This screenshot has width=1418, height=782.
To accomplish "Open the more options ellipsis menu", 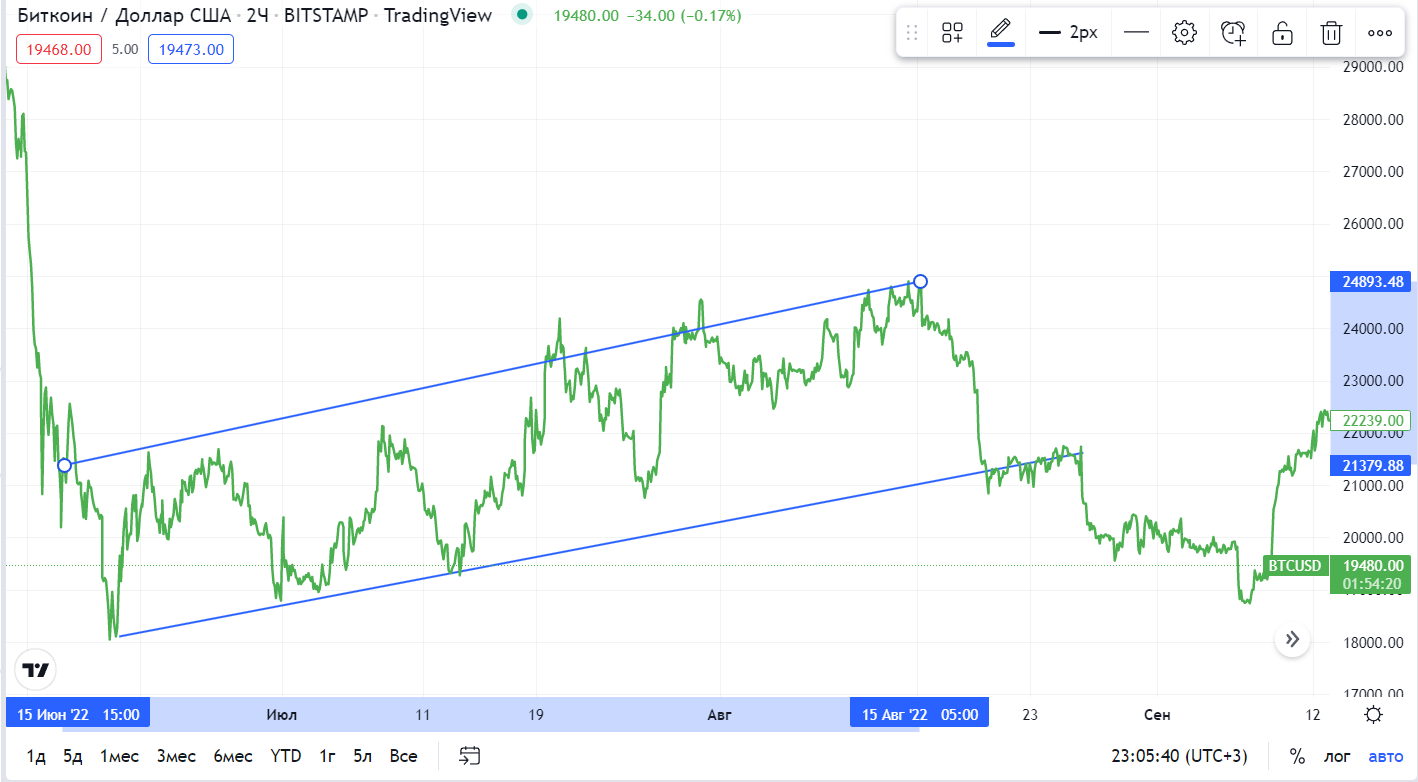I will [x=1380, y=33].
